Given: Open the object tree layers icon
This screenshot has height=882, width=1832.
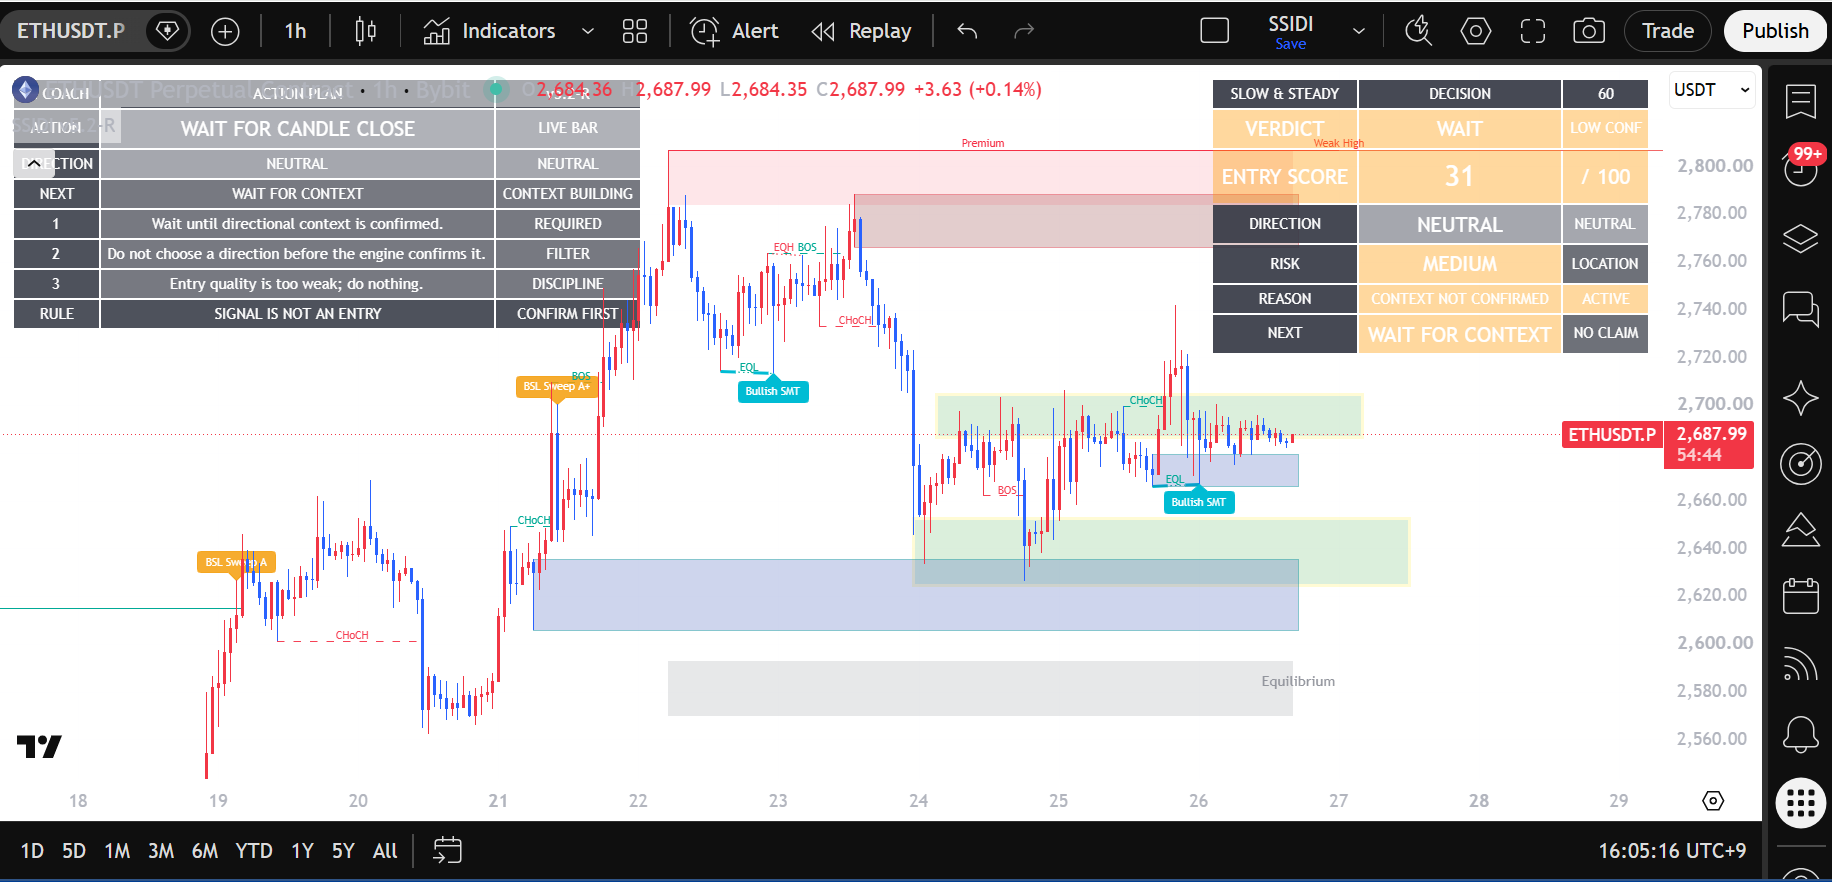Looking at the screenshot, I should tap(1801, 238).
